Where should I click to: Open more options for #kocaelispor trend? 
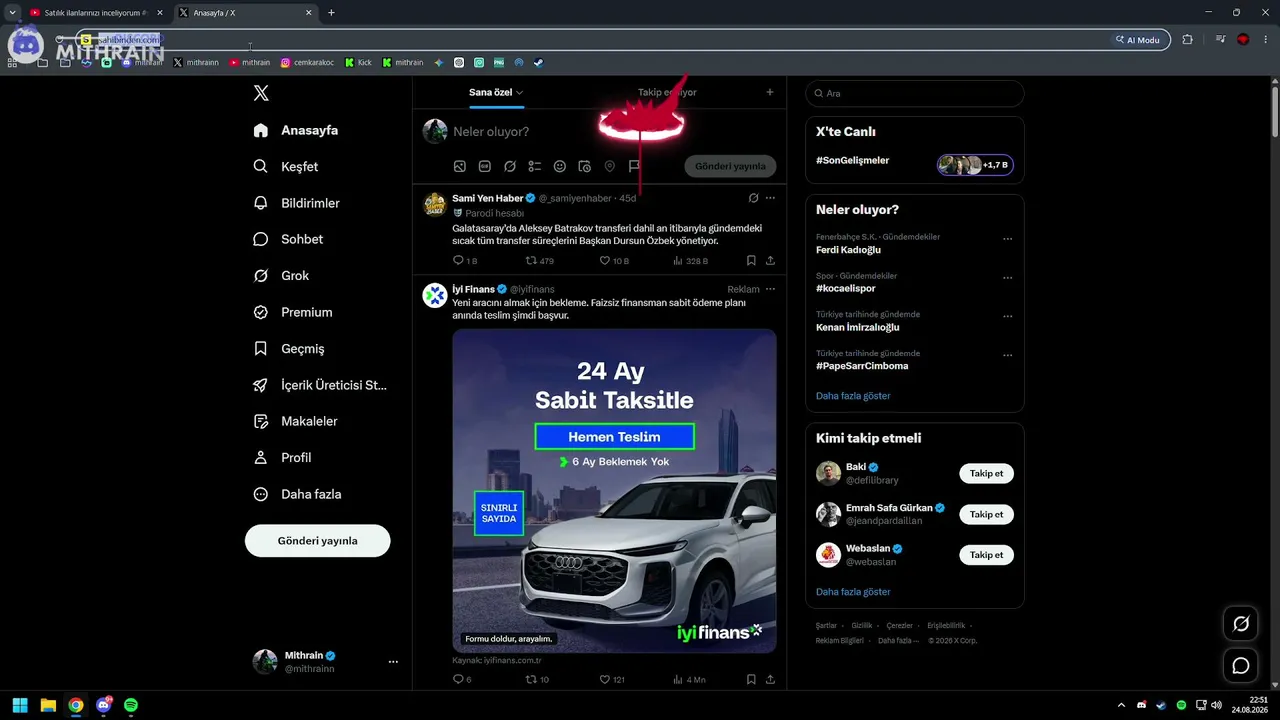(1007, 278)
